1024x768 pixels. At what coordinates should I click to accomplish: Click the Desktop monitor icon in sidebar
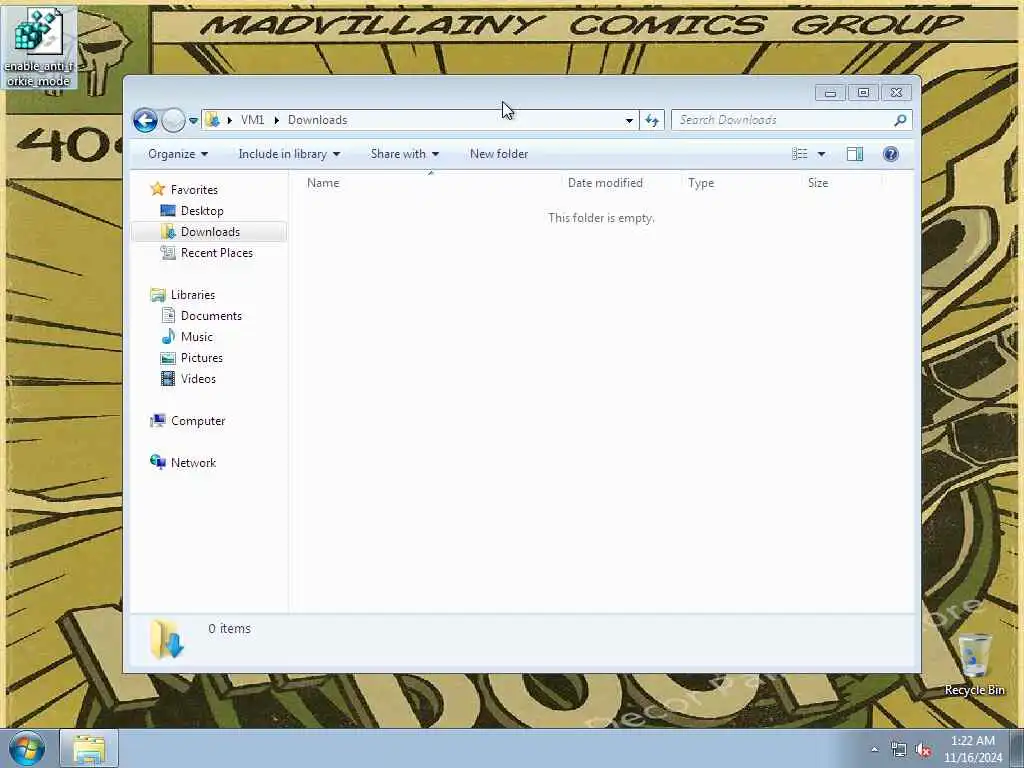click(168, 211)
